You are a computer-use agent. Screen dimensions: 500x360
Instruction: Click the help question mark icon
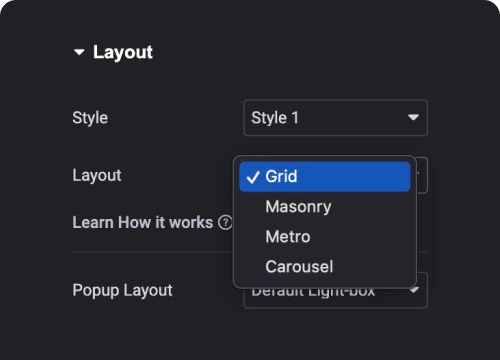[225, 223]
